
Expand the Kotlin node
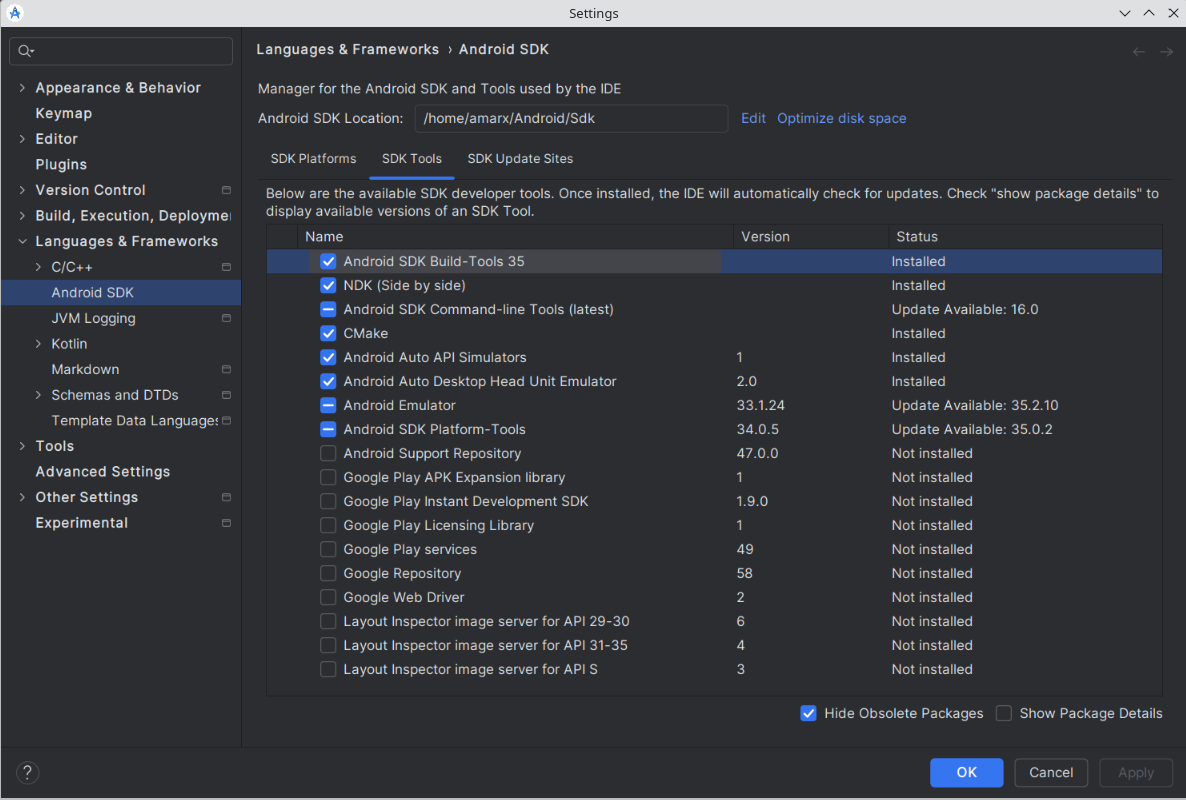(x=38, y=344)
